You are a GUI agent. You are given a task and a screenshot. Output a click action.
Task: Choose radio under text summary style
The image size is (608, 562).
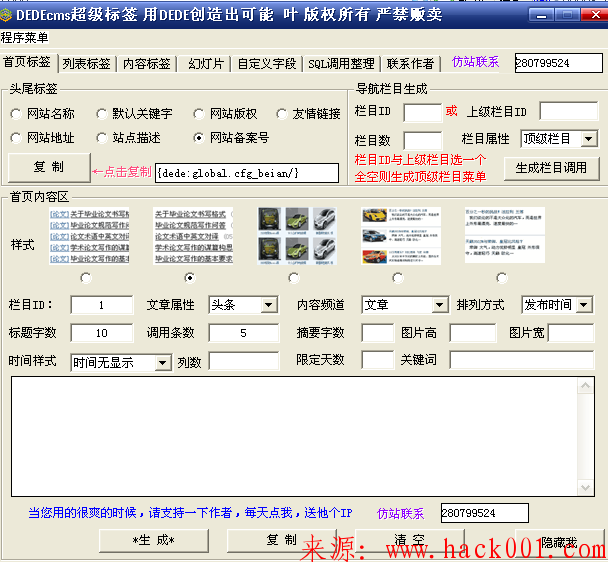[502, 278]
